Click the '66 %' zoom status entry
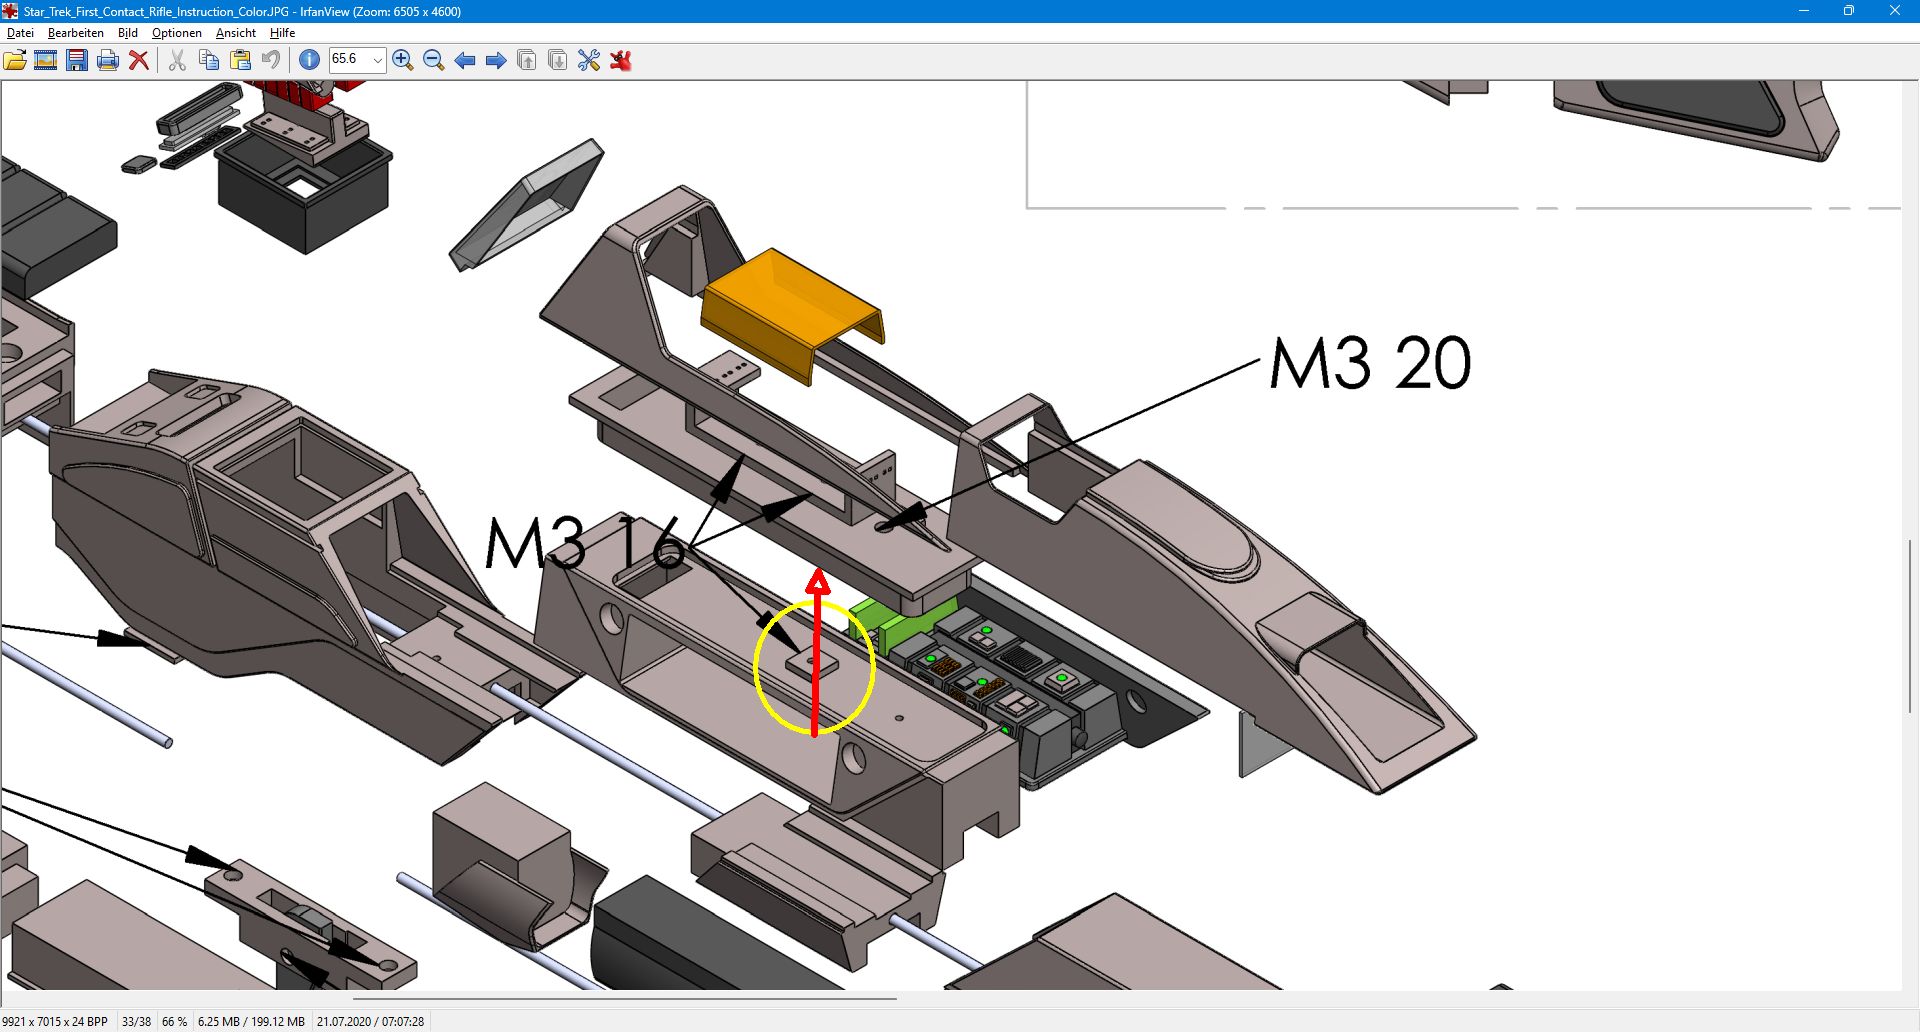1920x1032 pixels. pyautogui.click(x=175, y=1022)
